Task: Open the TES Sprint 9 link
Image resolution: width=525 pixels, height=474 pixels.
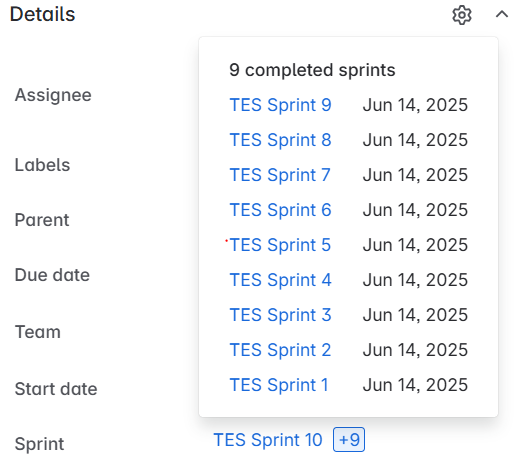Action: 280,105
